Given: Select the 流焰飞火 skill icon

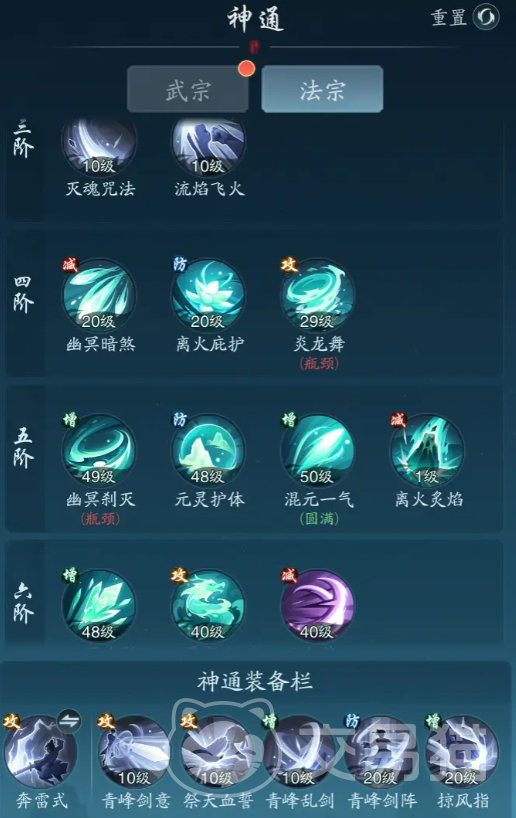Looking at the screenshot, I should [208, 145].
